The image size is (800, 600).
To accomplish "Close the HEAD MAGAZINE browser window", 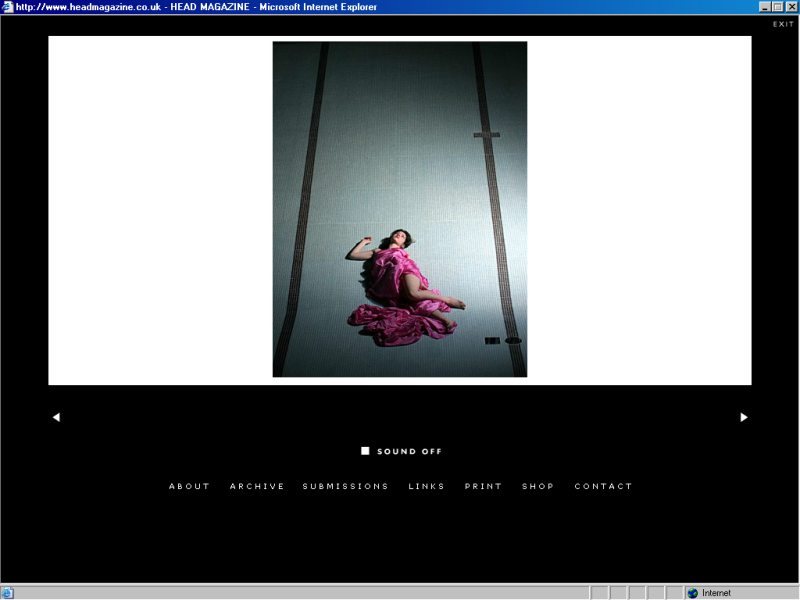I will point(791,7).
